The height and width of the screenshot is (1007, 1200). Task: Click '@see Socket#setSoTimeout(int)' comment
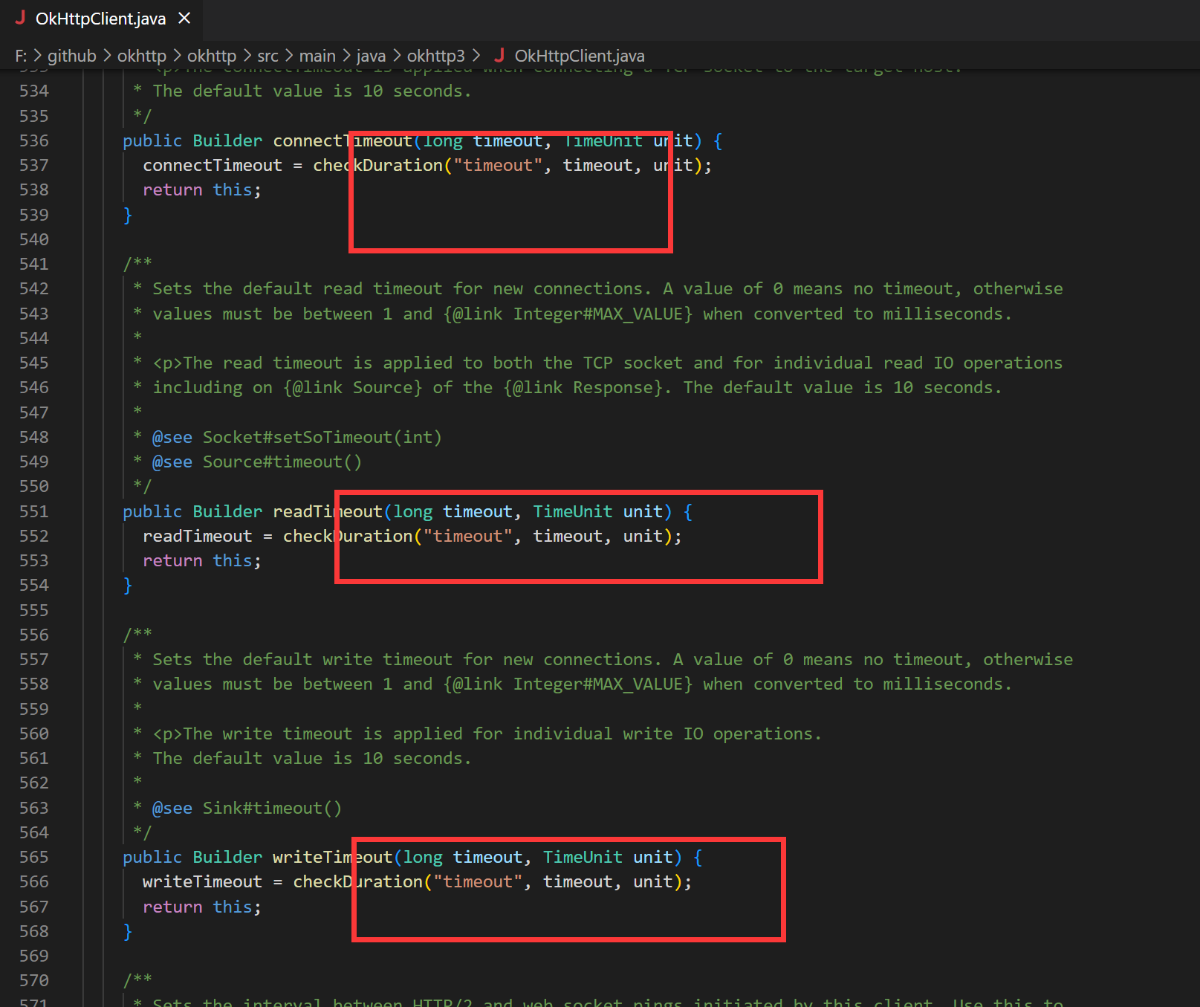tap(297, 437)
